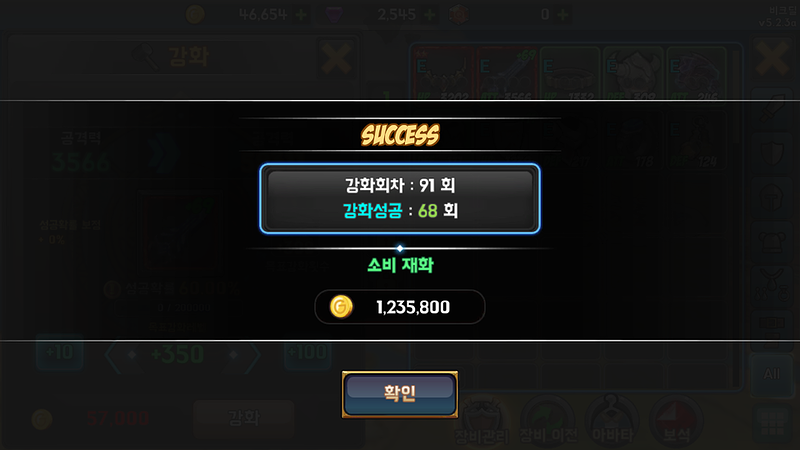Increase enhancement count with +100 button
Image resolution: width=800 pixels, height=450 pixels.
pos(308,352)
